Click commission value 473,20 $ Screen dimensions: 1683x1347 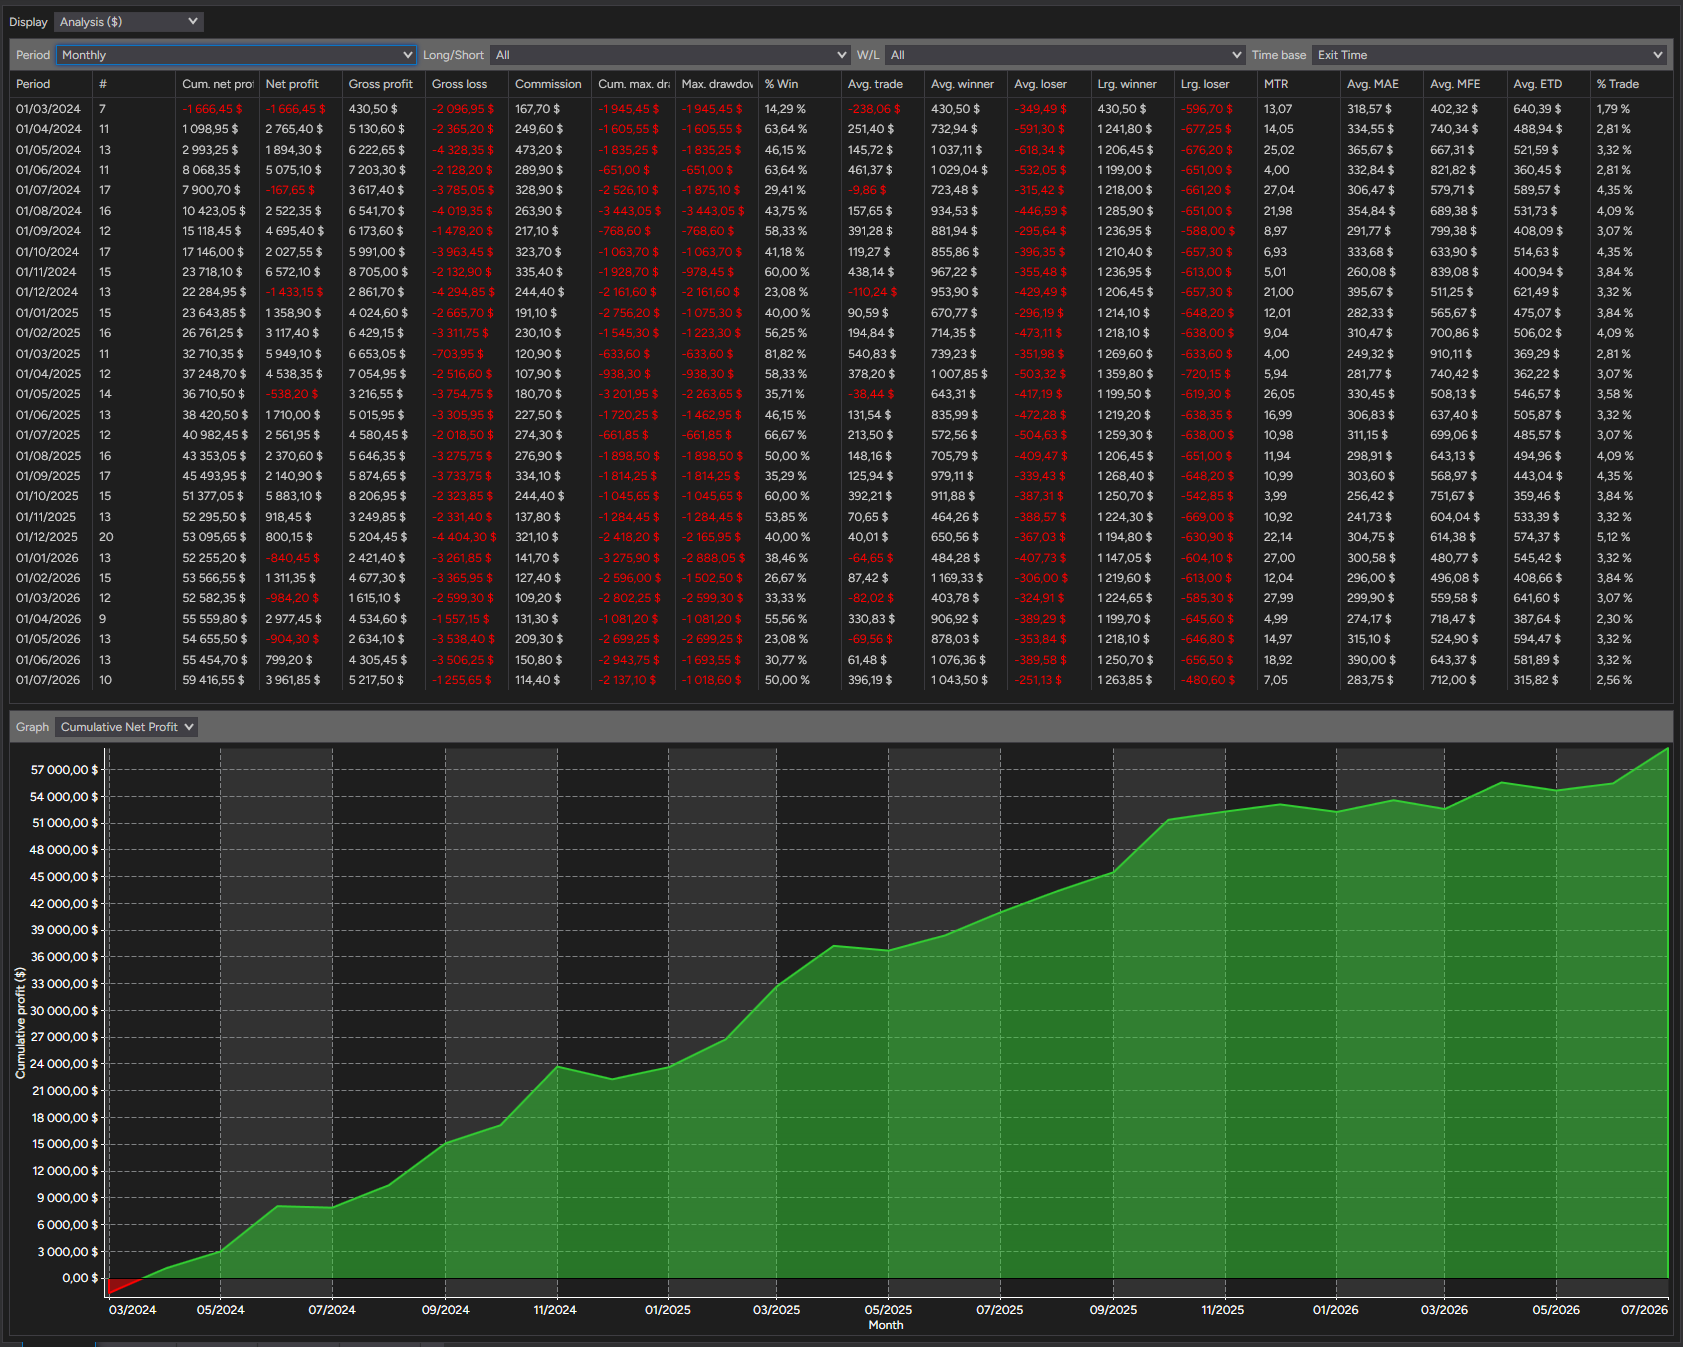537,150
